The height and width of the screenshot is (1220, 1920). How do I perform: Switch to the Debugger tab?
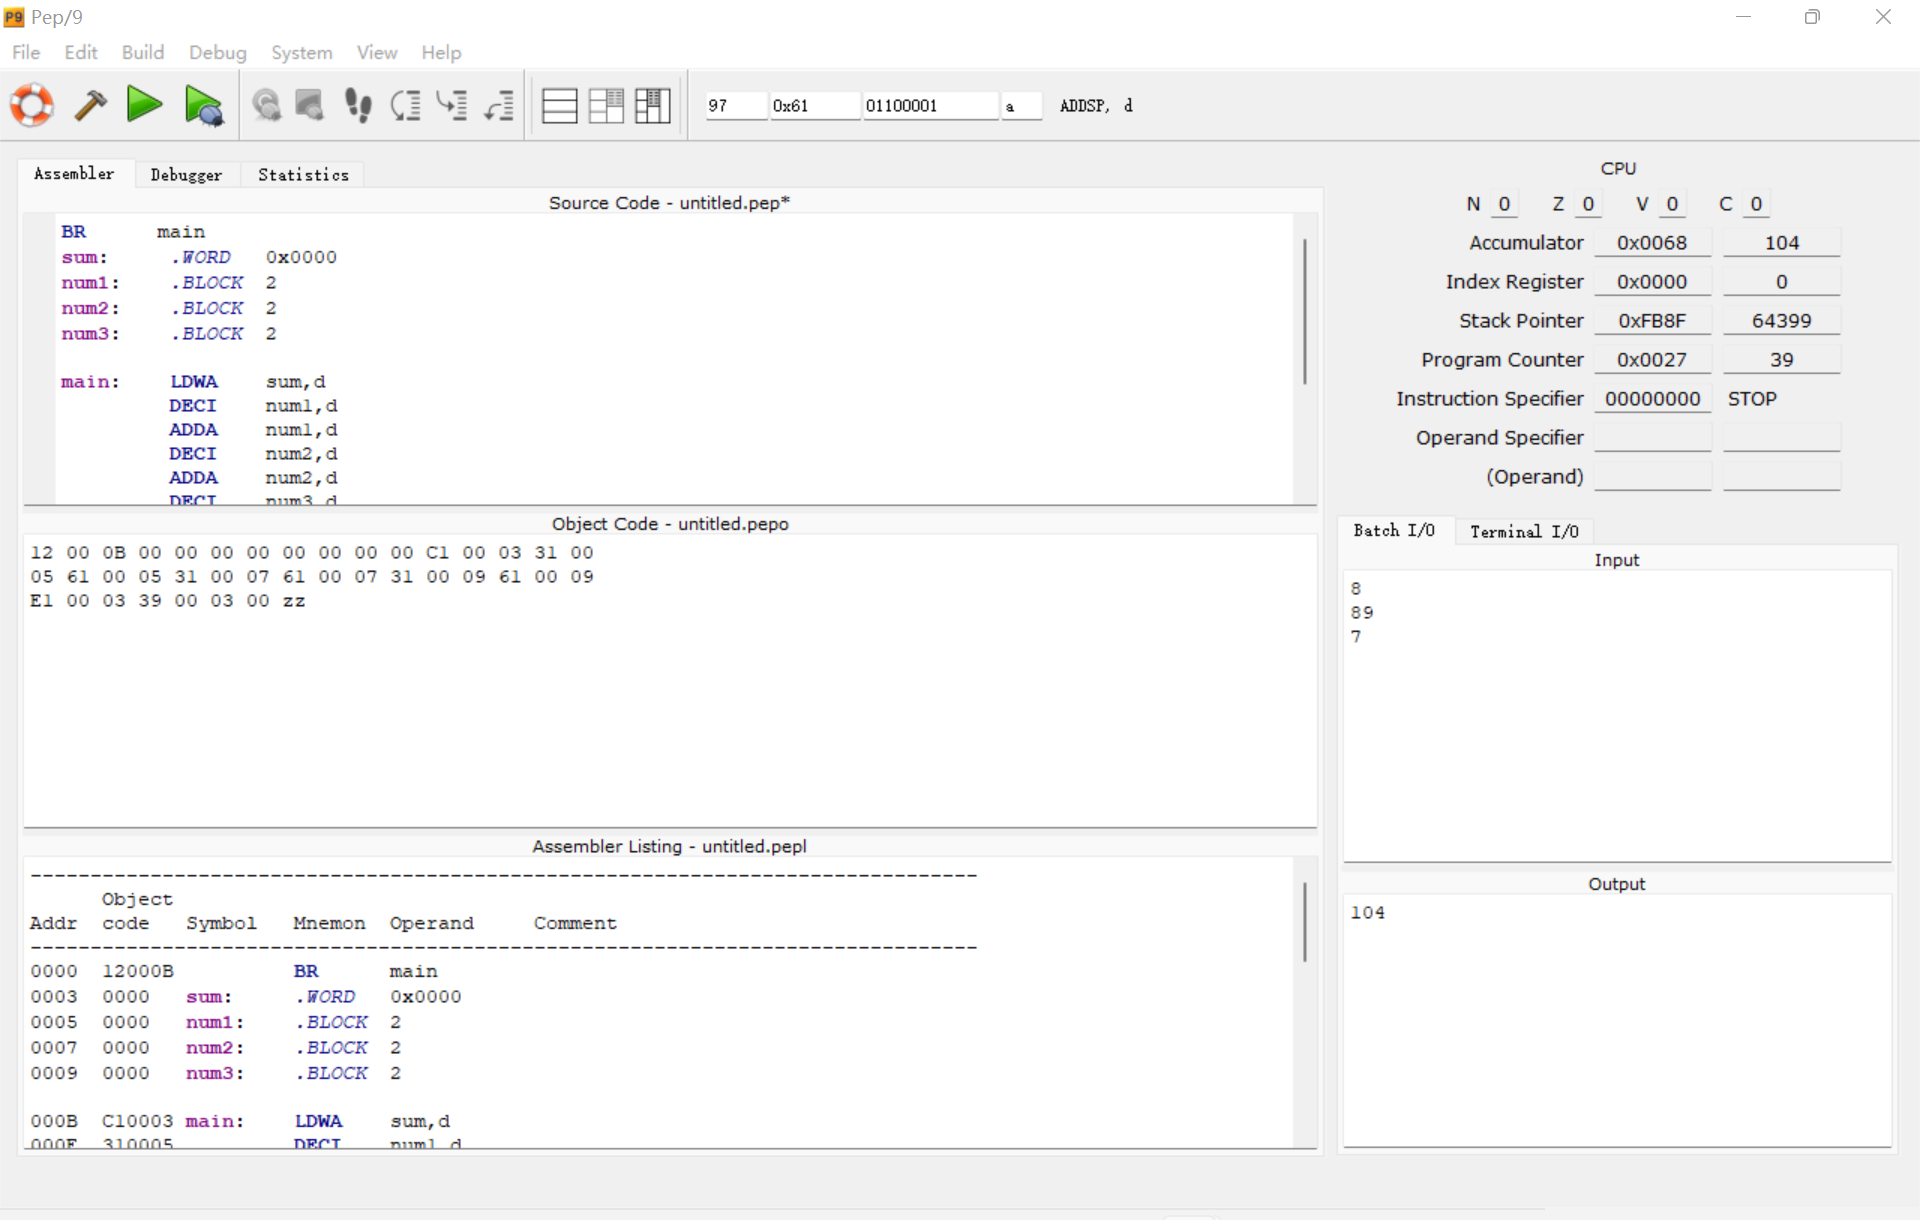pos(186,175)
